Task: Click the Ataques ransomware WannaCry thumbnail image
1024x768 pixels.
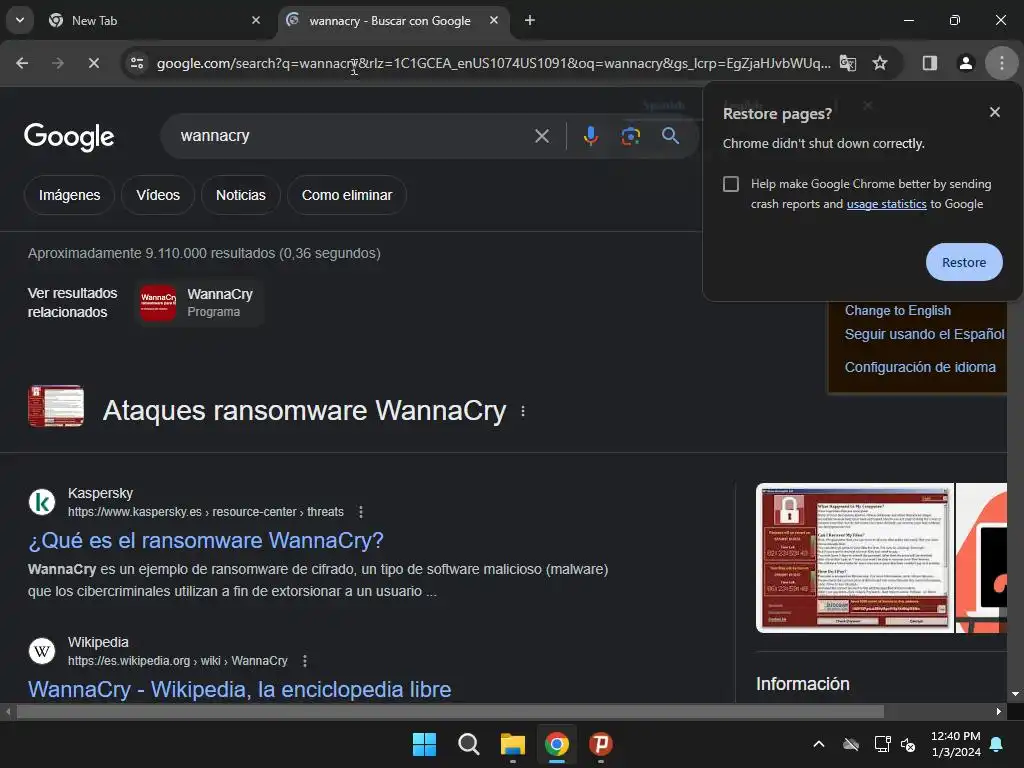Action: 56,406
